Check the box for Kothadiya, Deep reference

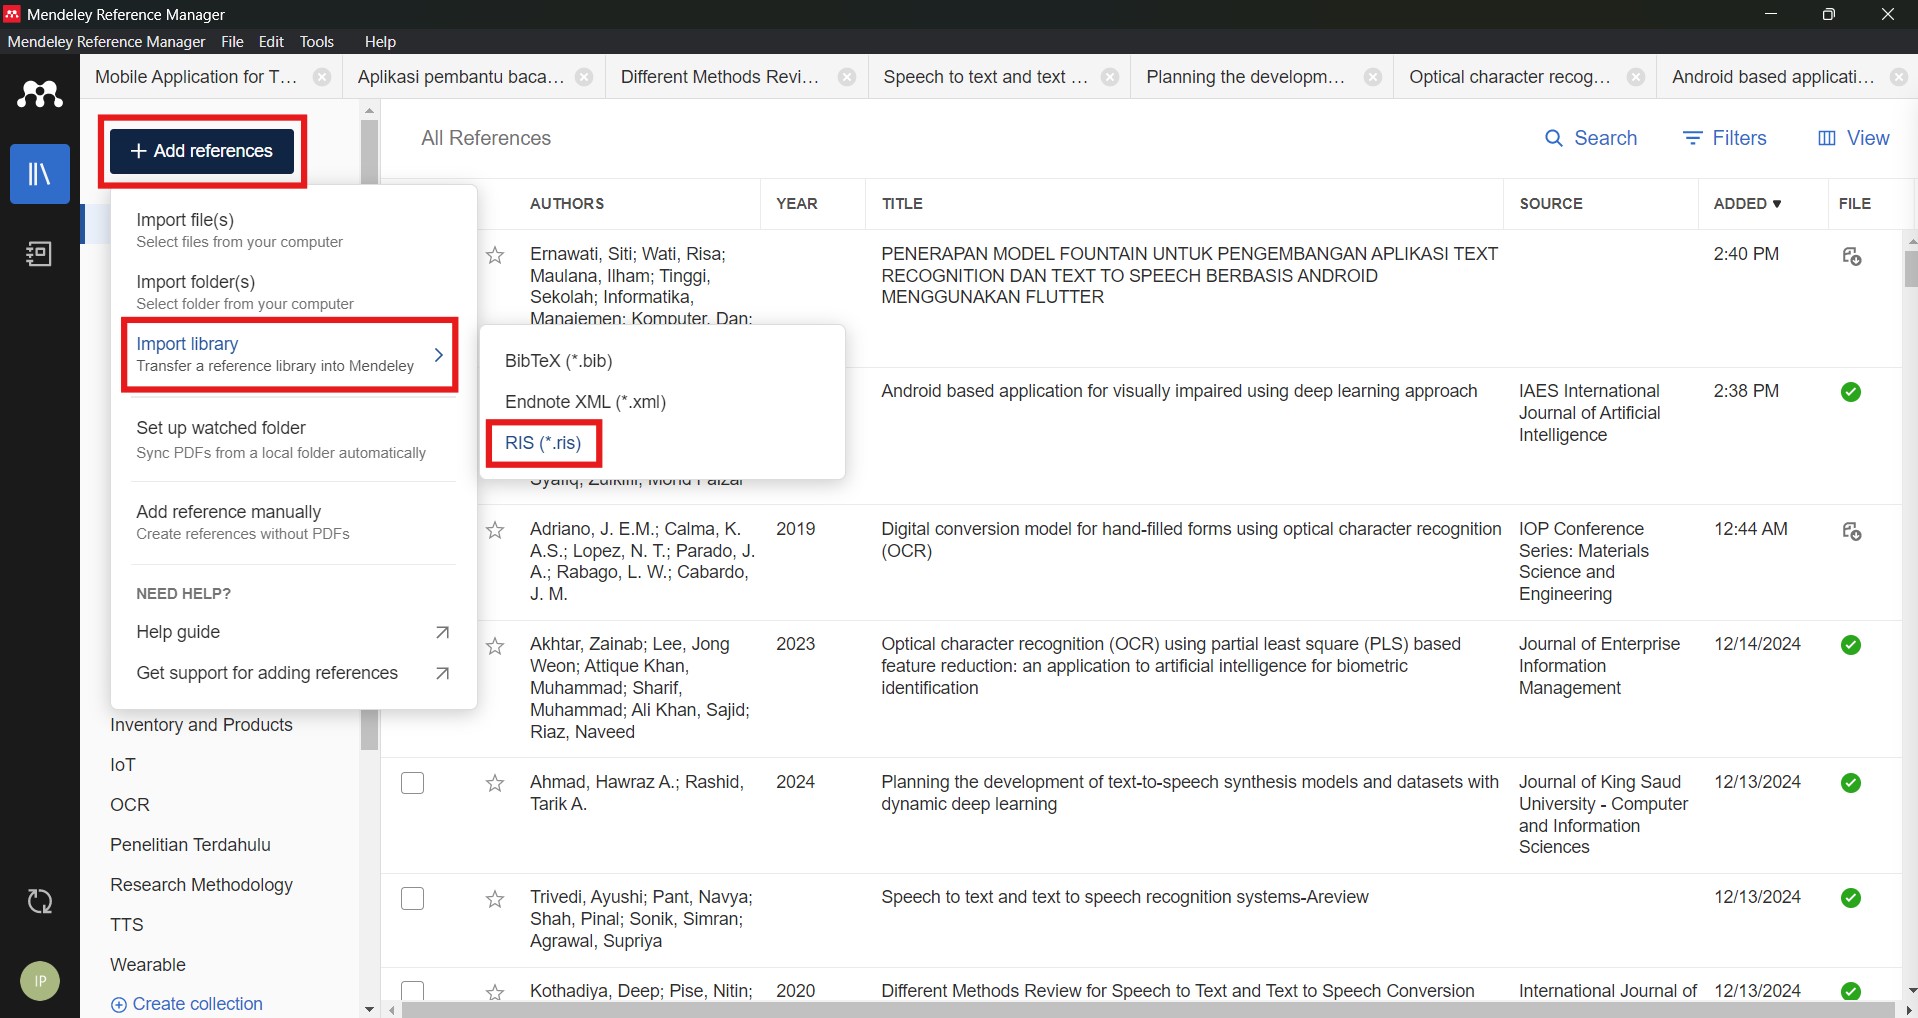point(413,991)
